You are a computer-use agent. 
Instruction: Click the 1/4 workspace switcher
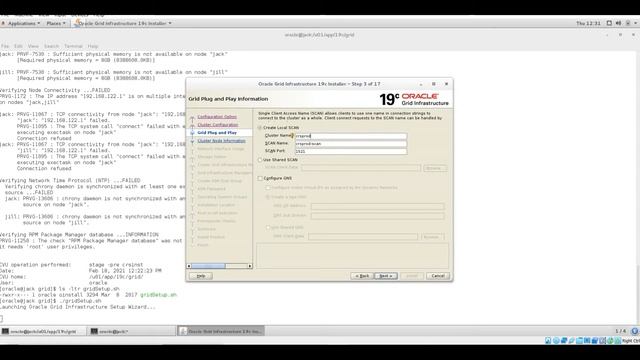pyautogui.click(x=620, y=331)
